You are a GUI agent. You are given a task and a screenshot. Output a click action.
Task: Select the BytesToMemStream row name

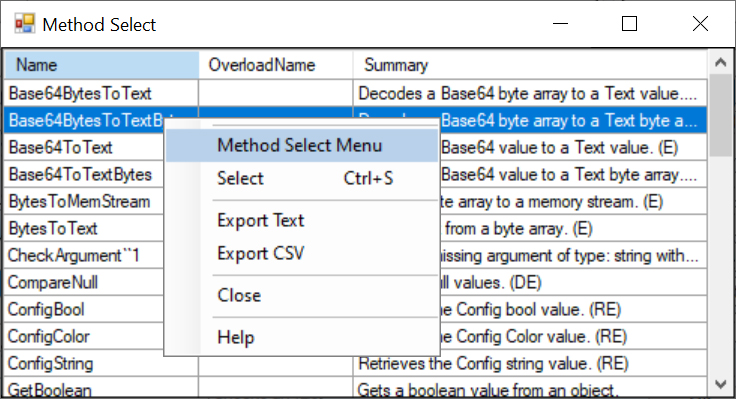(x=79, y=202)
